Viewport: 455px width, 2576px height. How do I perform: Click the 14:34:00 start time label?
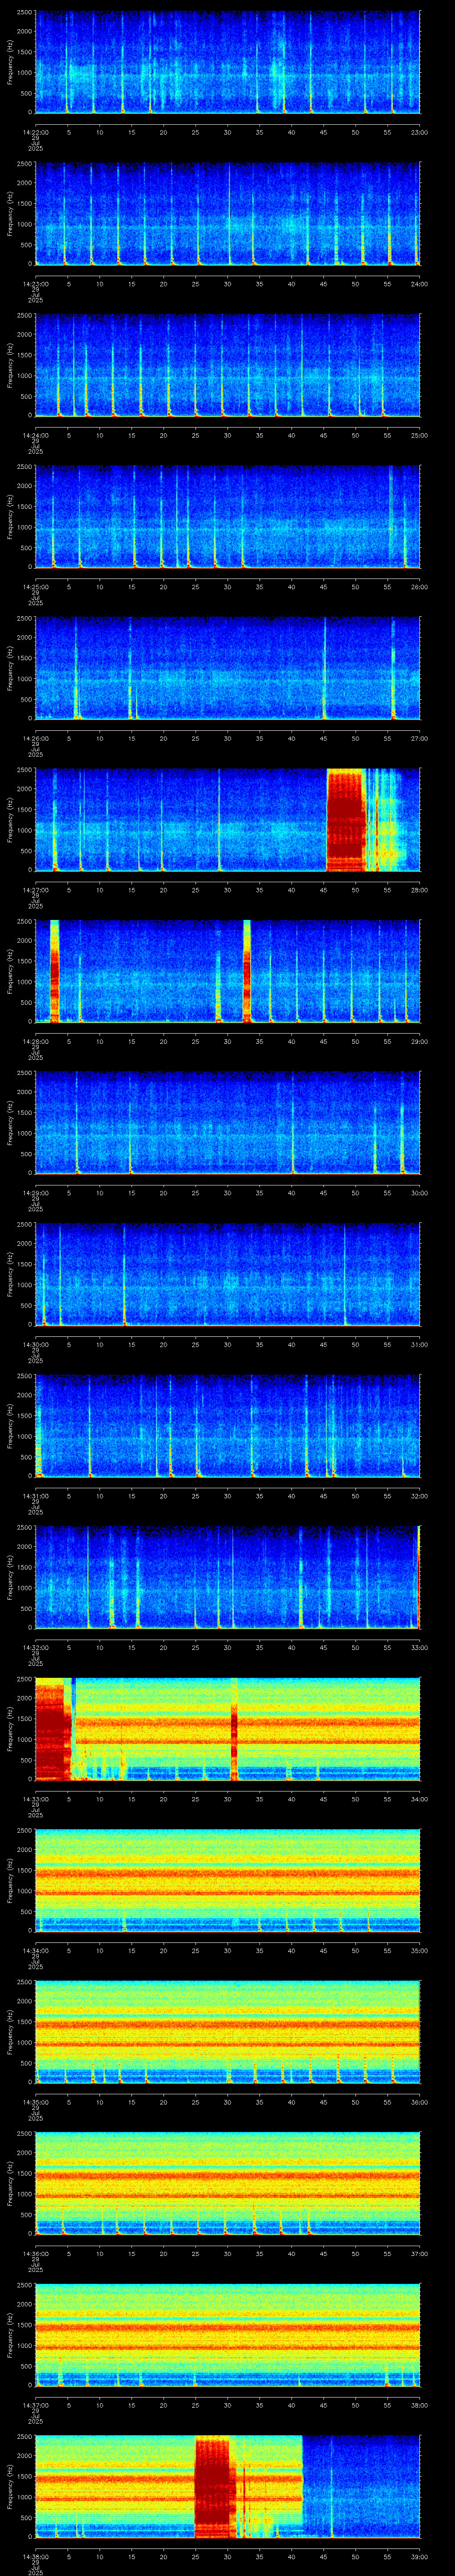(x=35, y=1950)
